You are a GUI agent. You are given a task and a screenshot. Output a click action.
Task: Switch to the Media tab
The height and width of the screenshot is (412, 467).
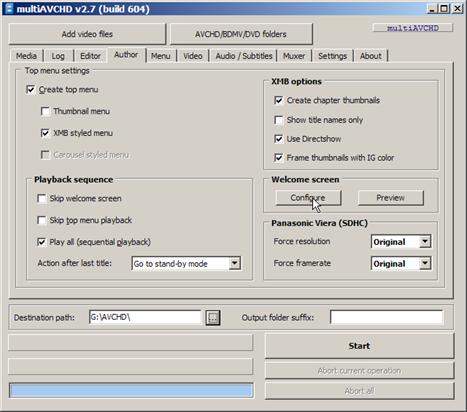click(x=26, y=56)
